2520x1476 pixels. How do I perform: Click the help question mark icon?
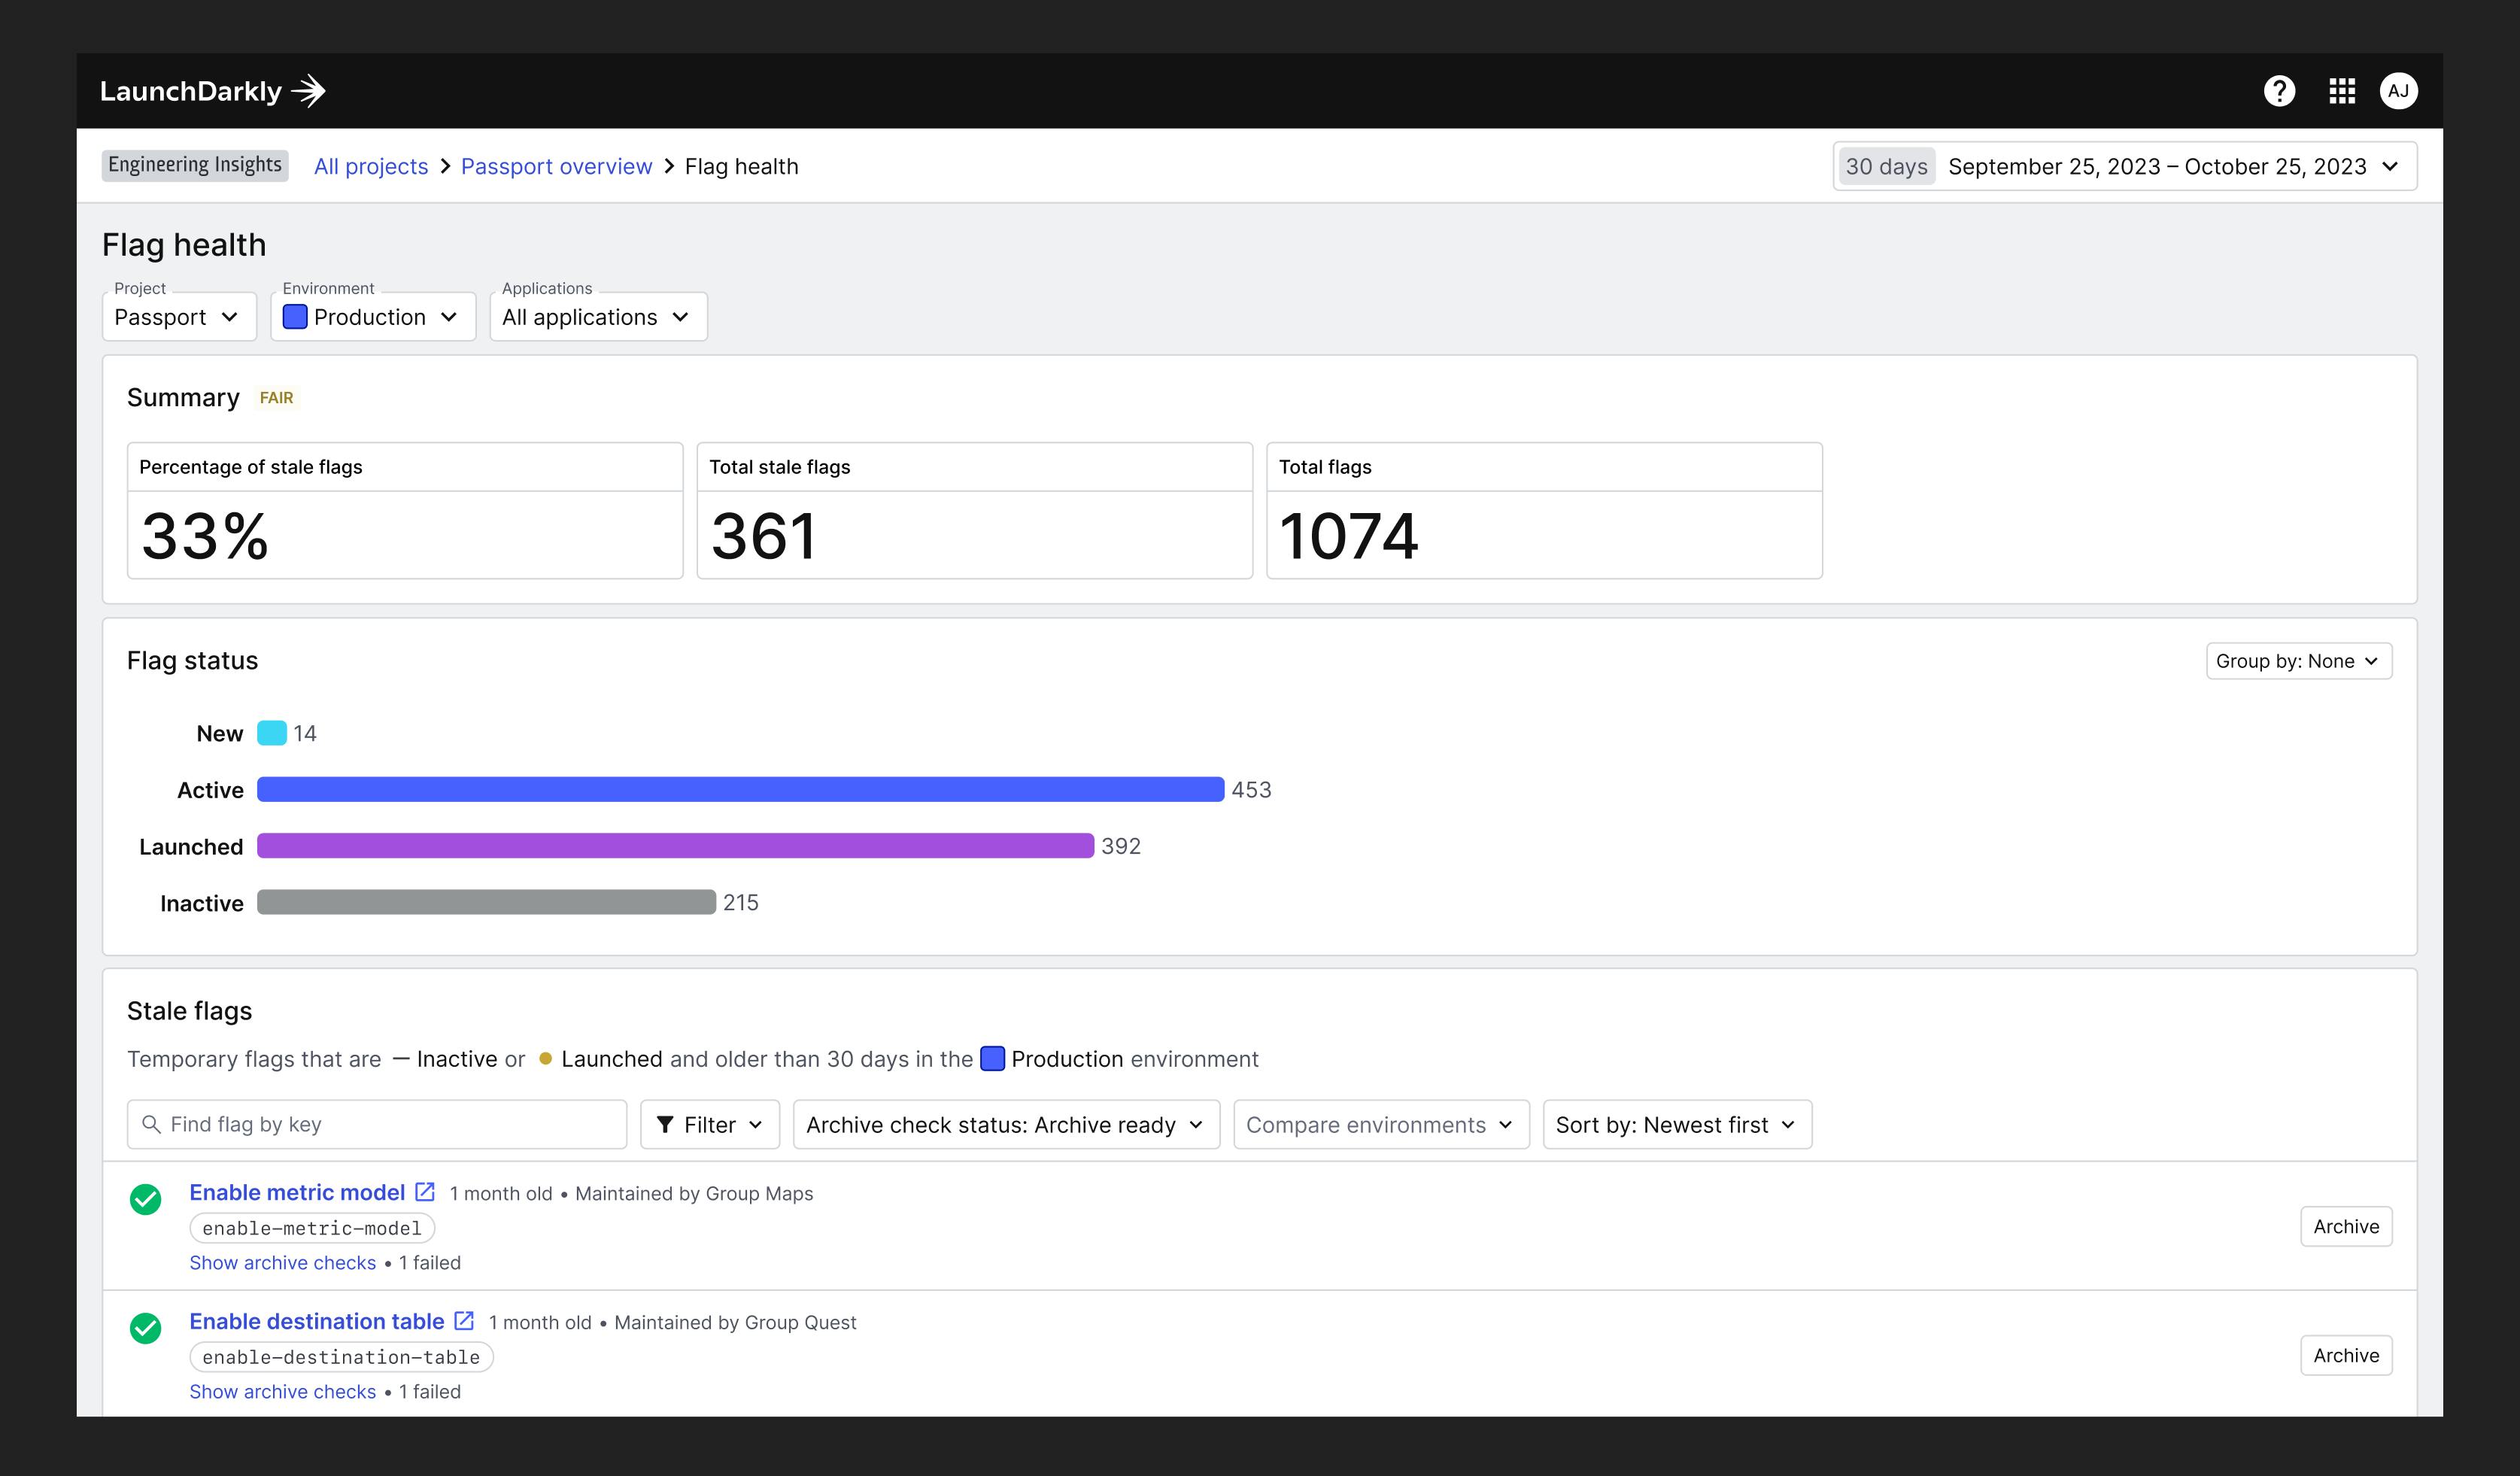[x=2279, y=91]
